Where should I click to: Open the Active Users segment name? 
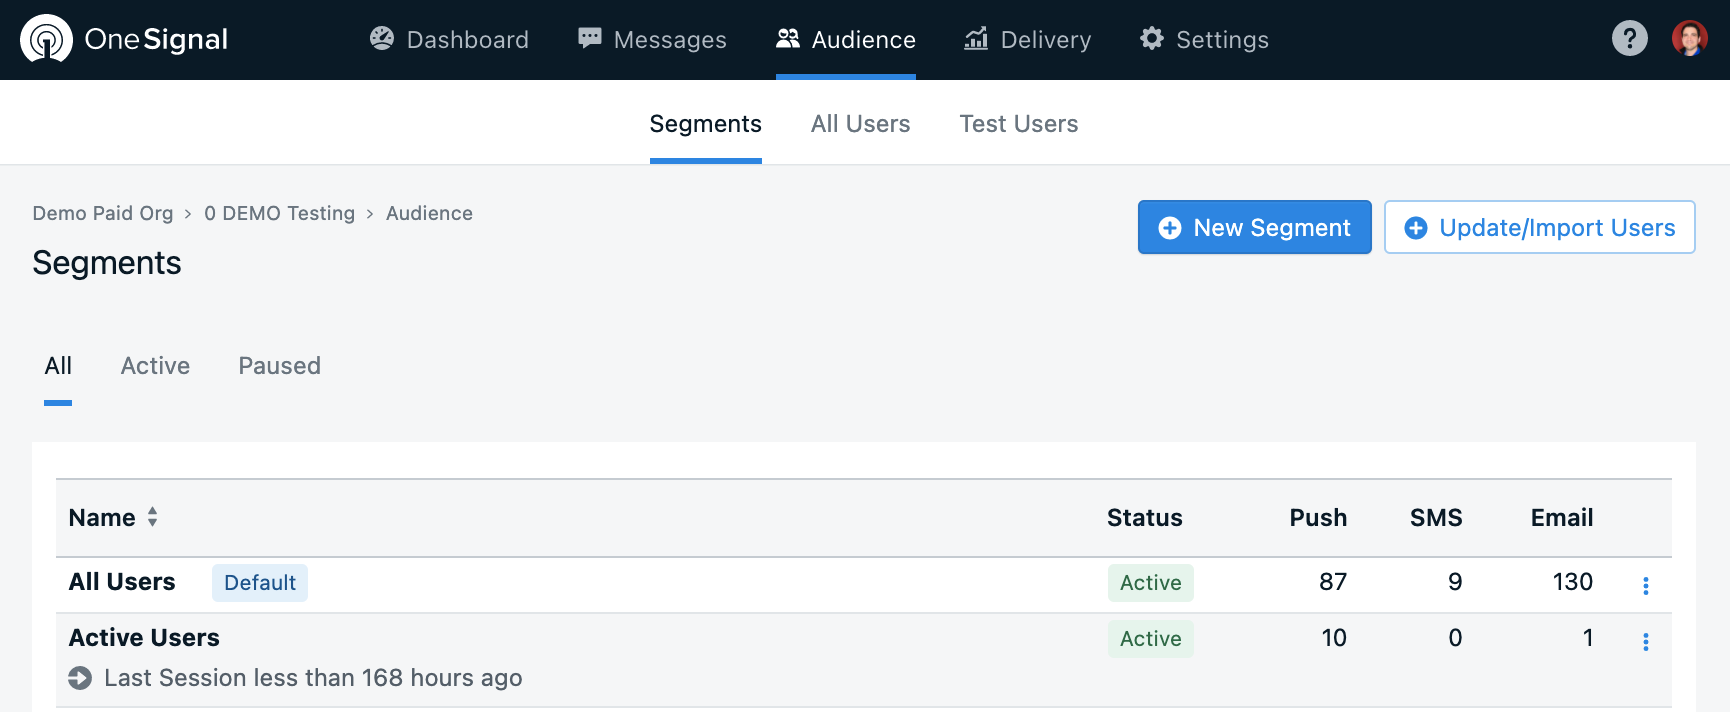coord(144,638)
